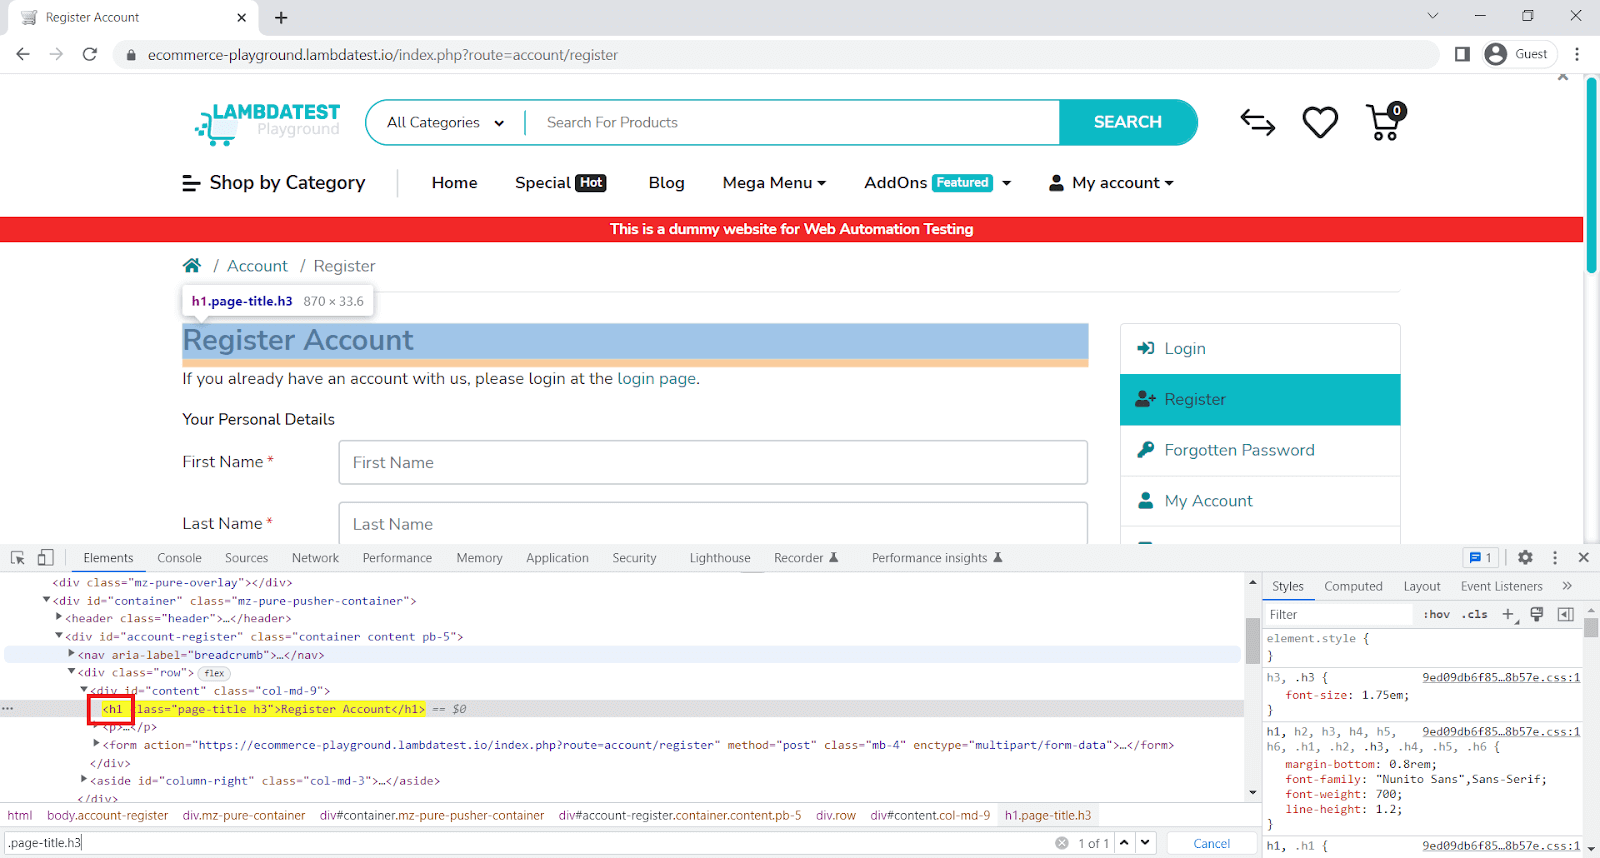Viewport: 1600px width, 858px height.
Task: Reload the page with the refresh icon
Action: (x=90, y=54)
